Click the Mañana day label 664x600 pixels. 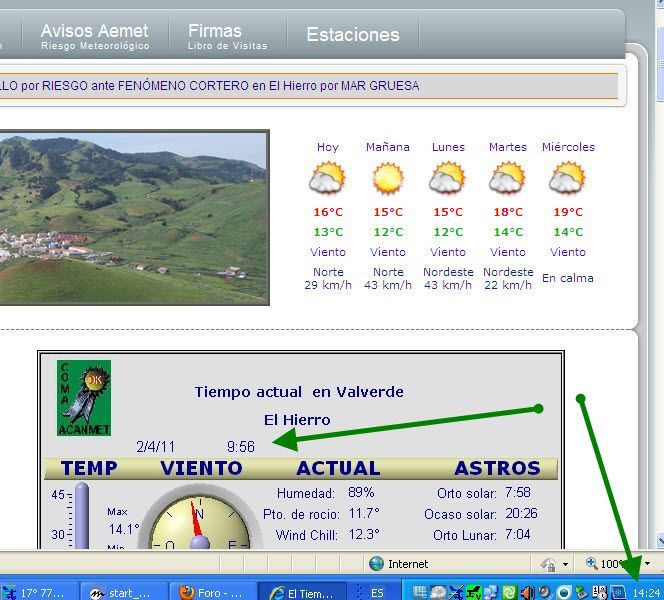(387, 147)
